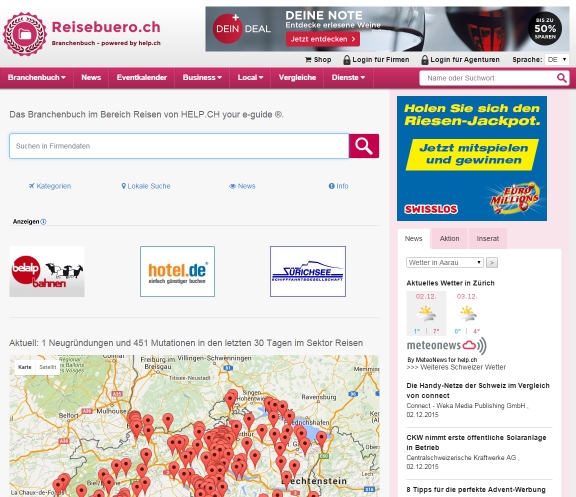The image size is (576, 497).
Task: Expand the Branchenbuch menu
Action: coord(37,78)
